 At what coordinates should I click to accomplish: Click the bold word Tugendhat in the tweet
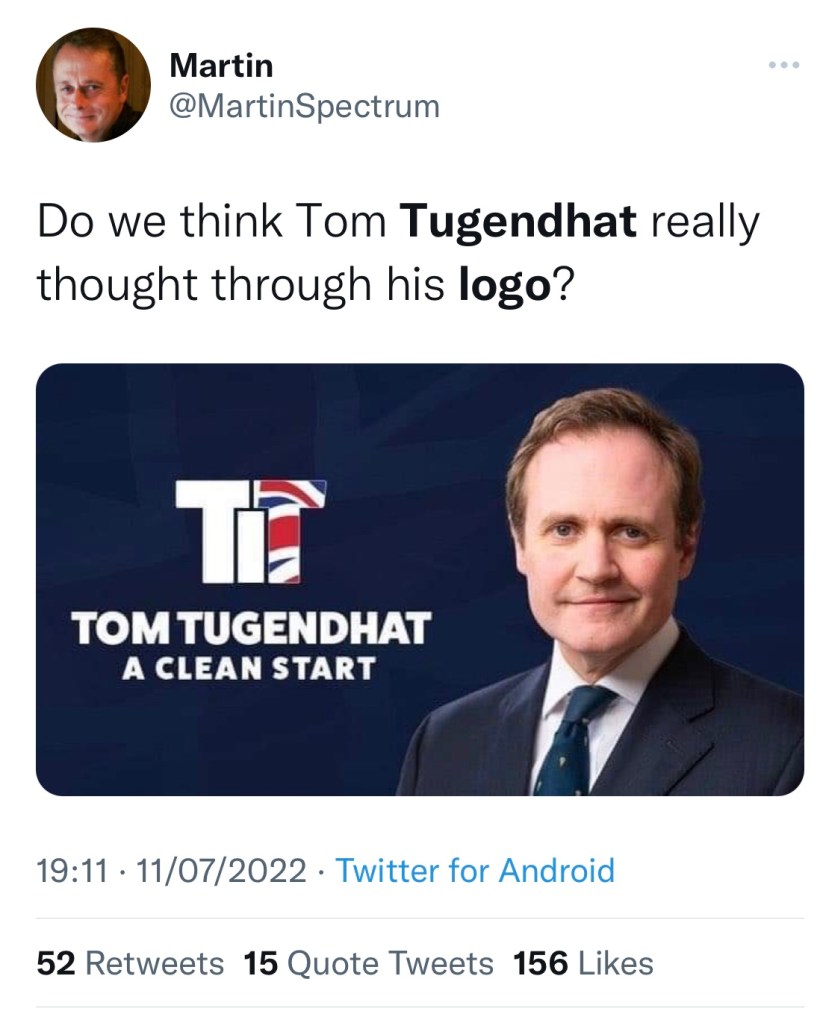pos(519,222)
